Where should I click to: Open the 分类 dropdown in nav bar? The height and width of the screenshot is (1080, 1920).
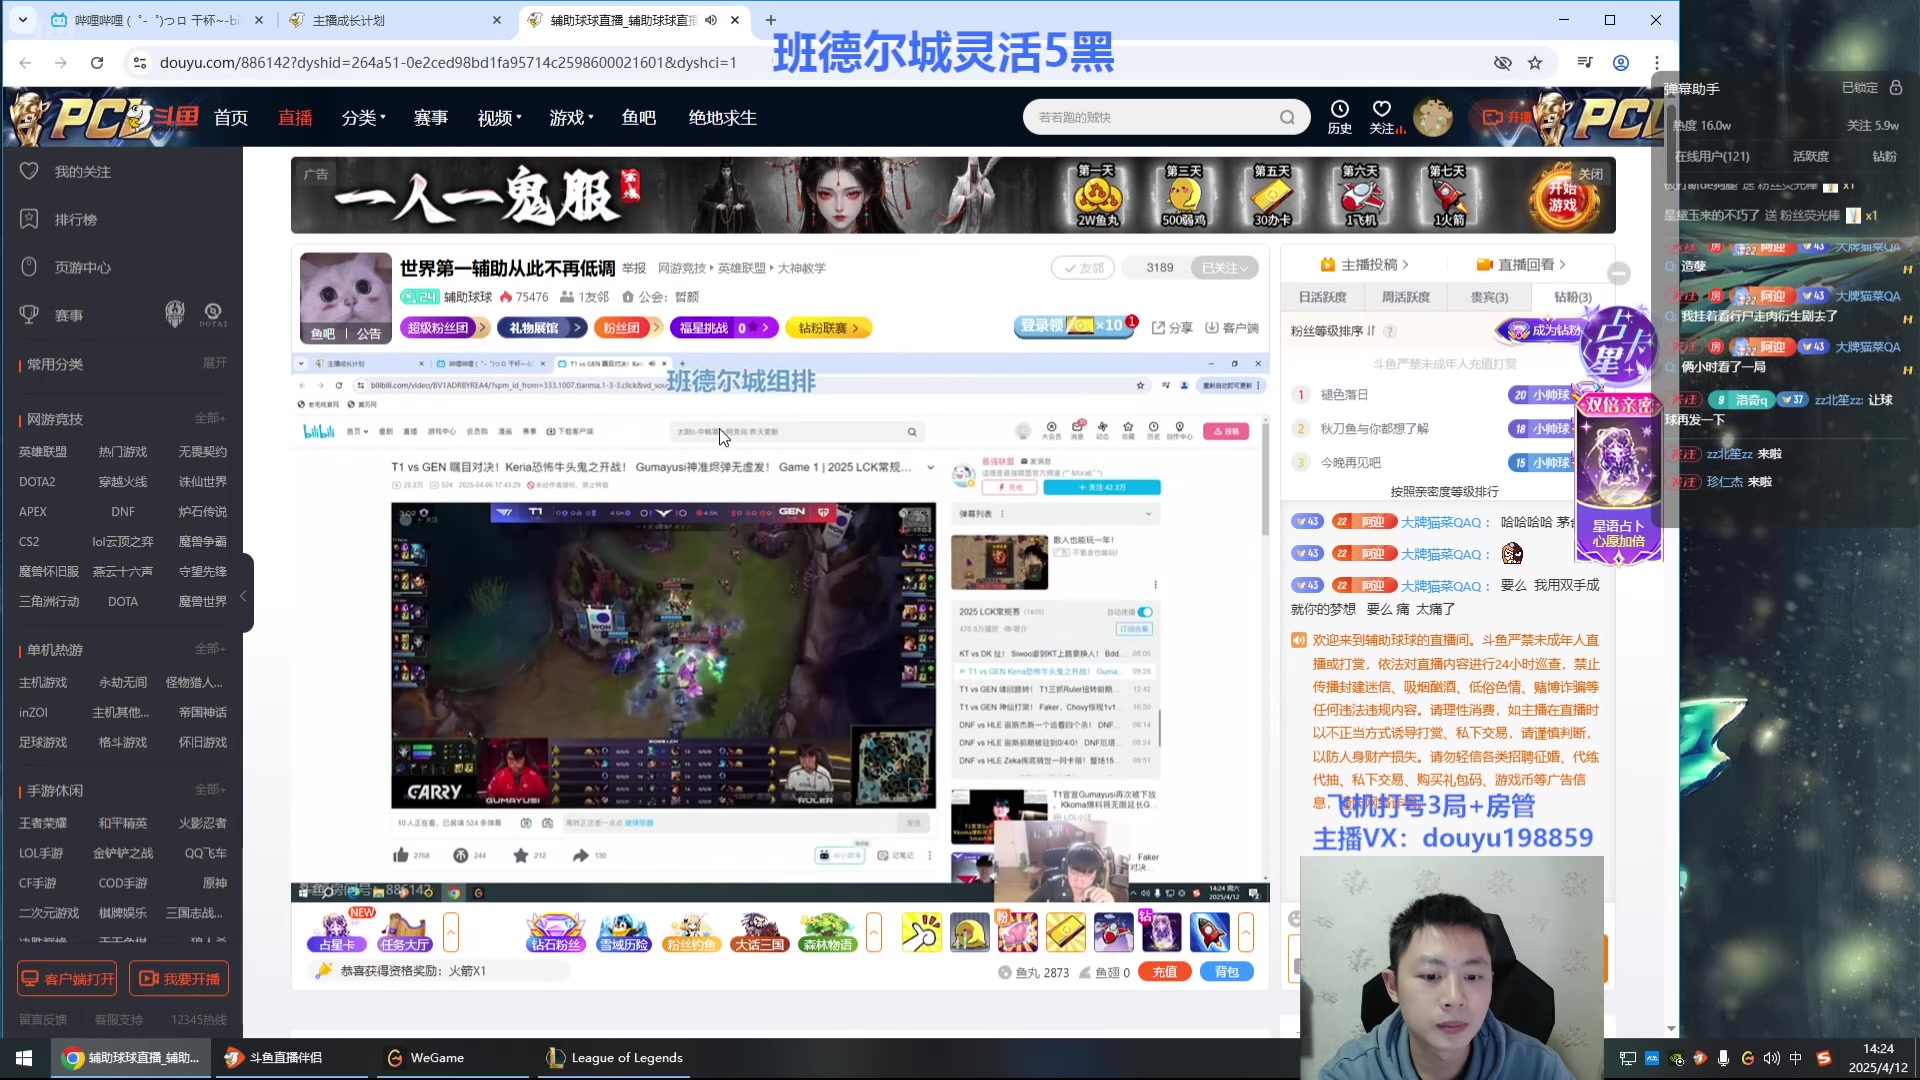(x=363, y=118)
